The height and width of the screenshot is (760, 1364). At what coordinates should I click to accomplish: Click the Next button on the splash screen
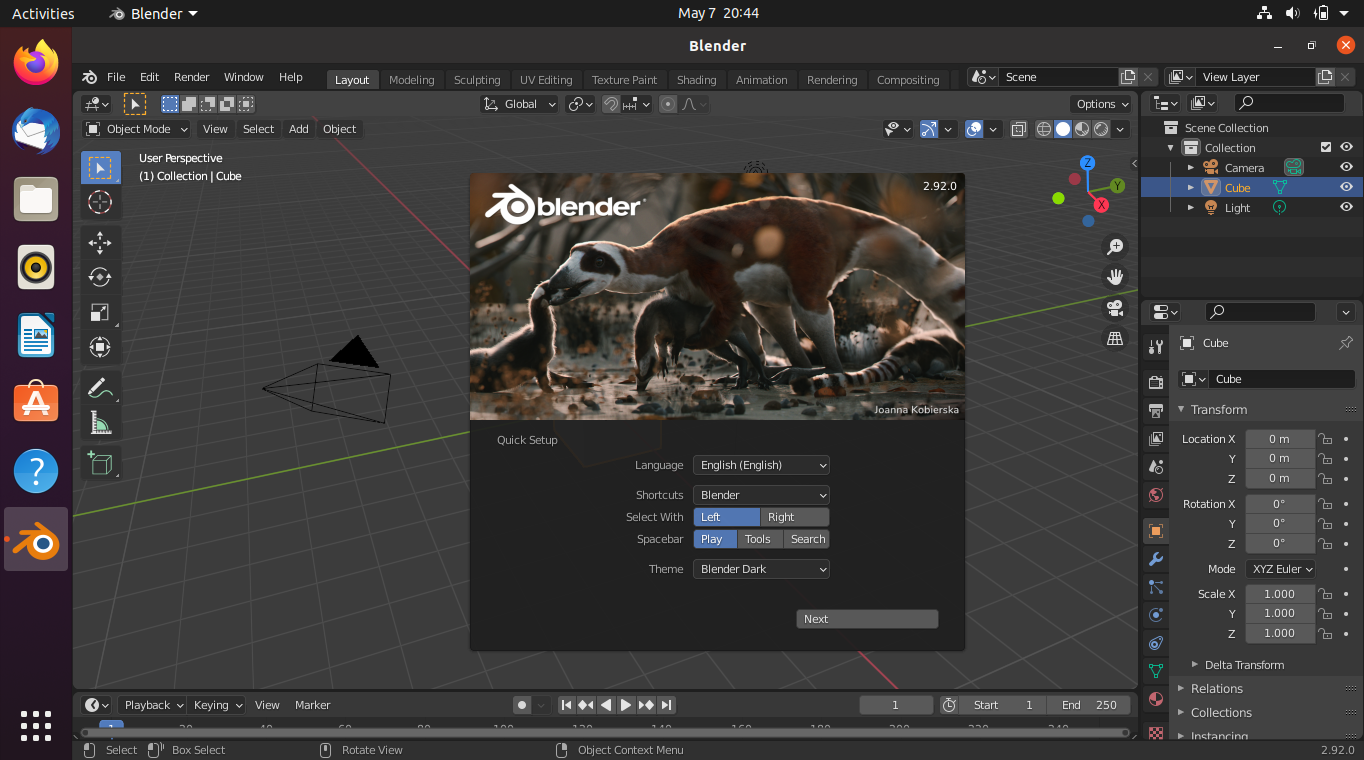coord(866,618)
